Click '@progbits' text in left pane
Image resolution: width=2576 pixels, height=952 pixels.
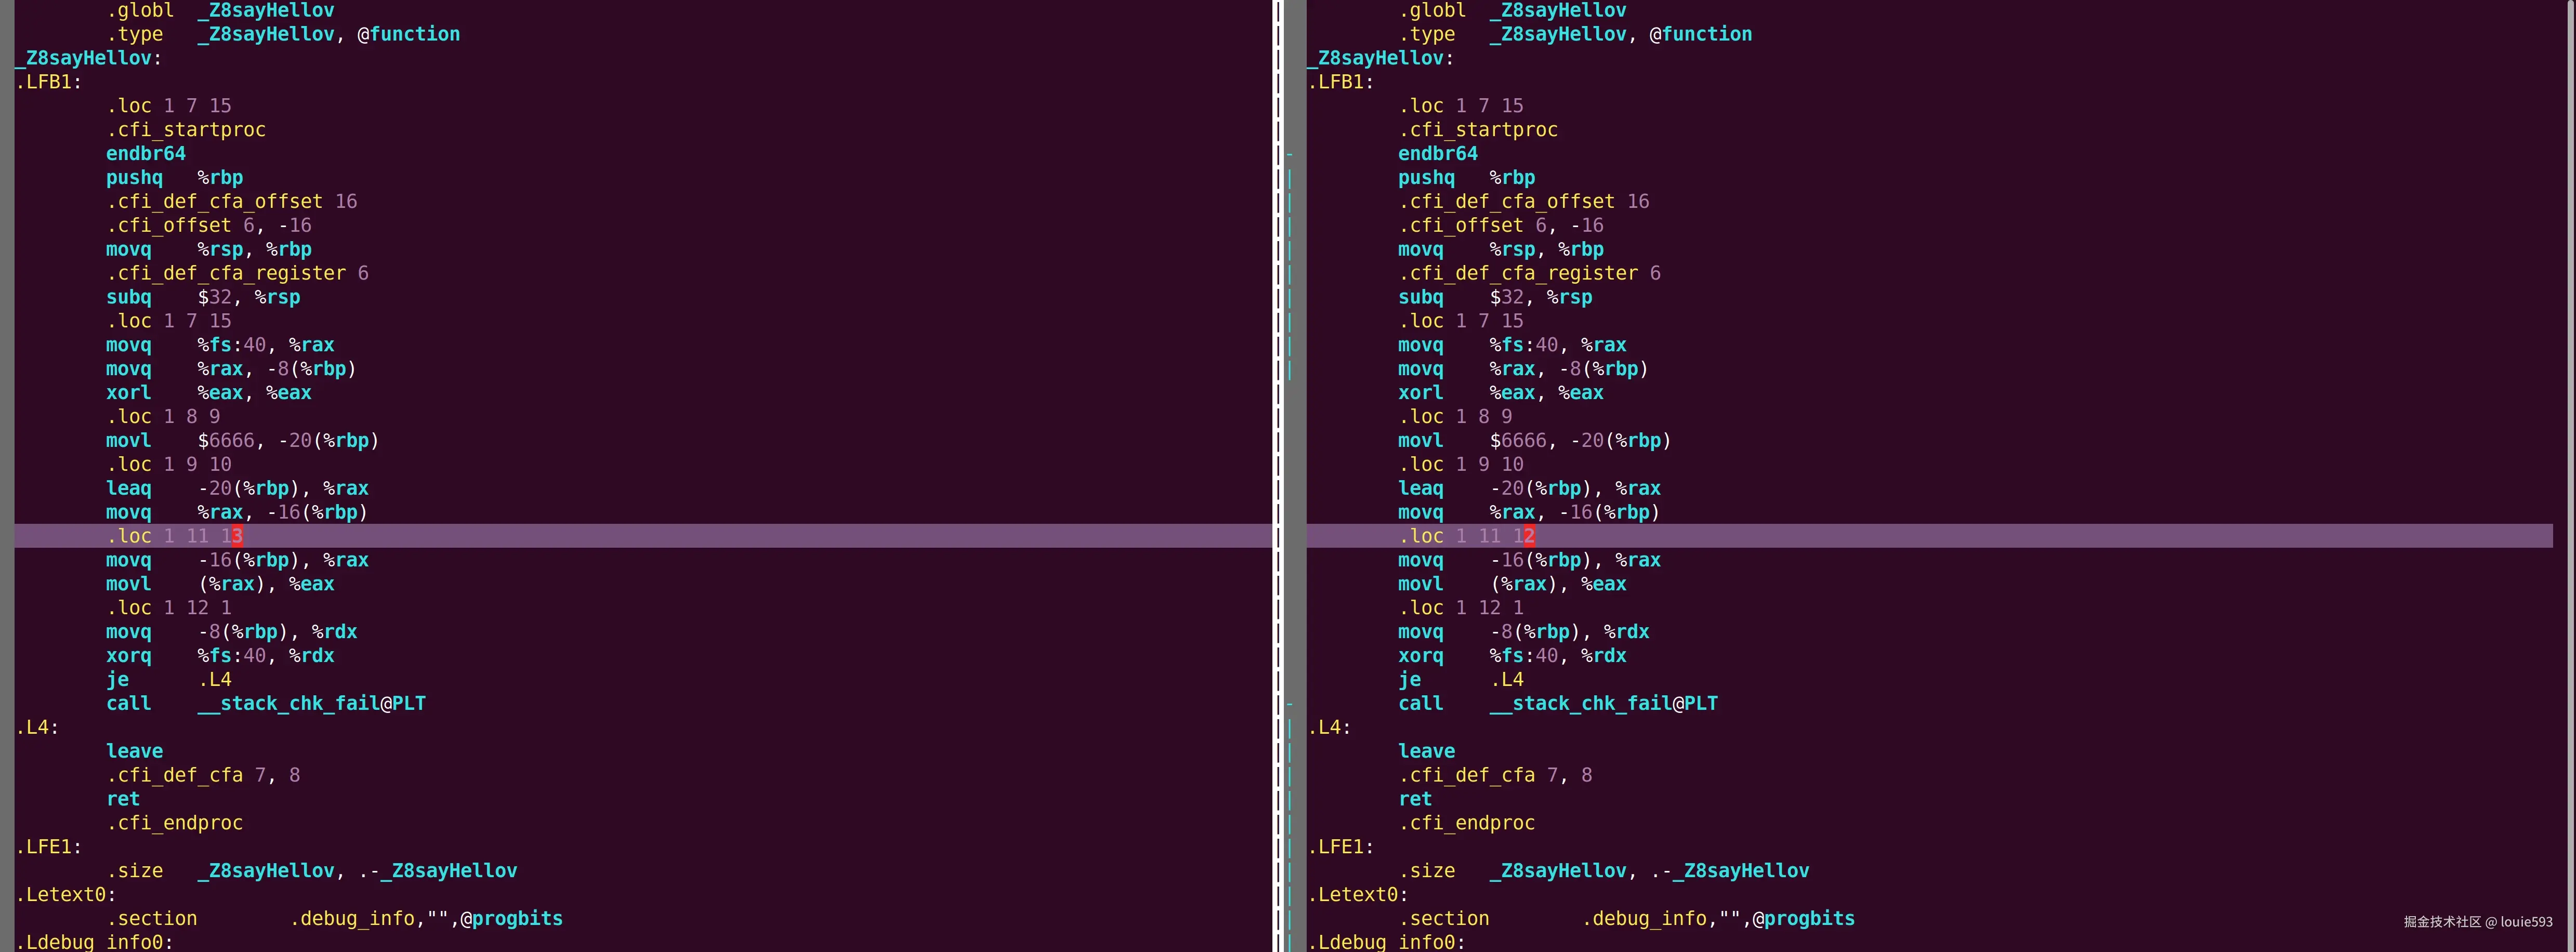511,919
